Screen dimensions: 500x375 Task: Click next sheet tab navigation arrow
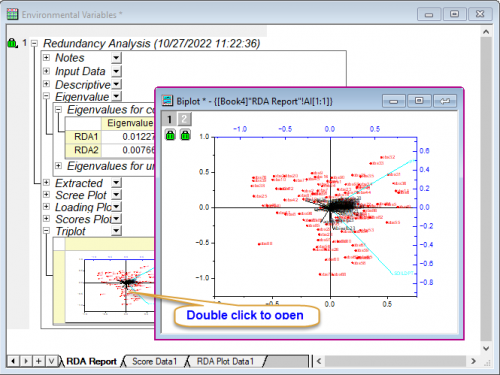[x=26, y=361]
